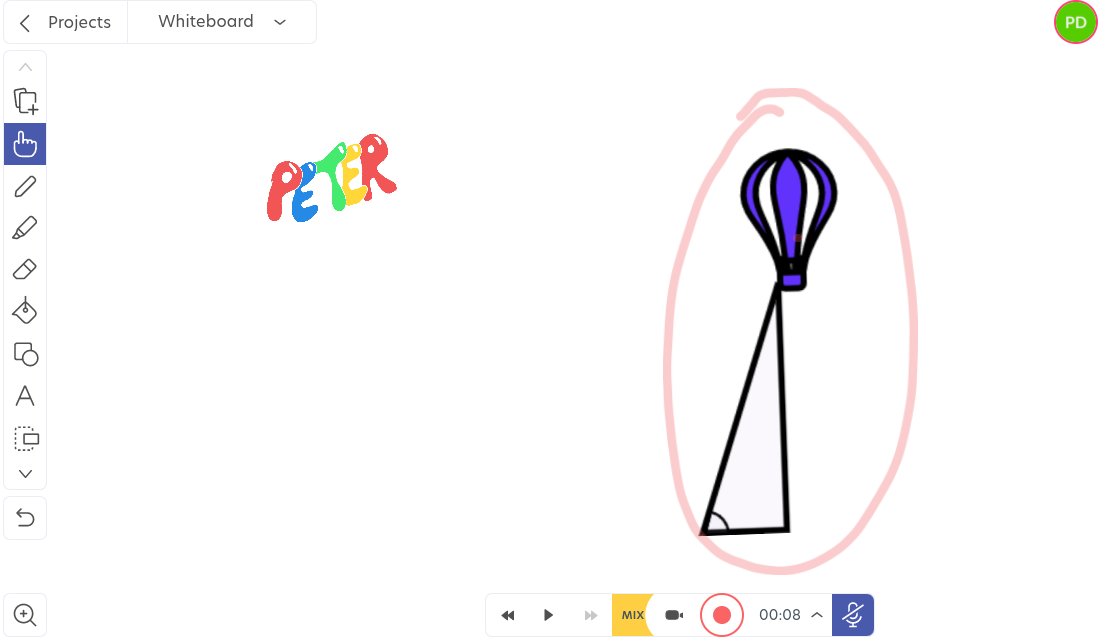The width and height of the screenshot is (1107, 642).
Task: Choose the Text tool
Action: click(x=25, y=396)
